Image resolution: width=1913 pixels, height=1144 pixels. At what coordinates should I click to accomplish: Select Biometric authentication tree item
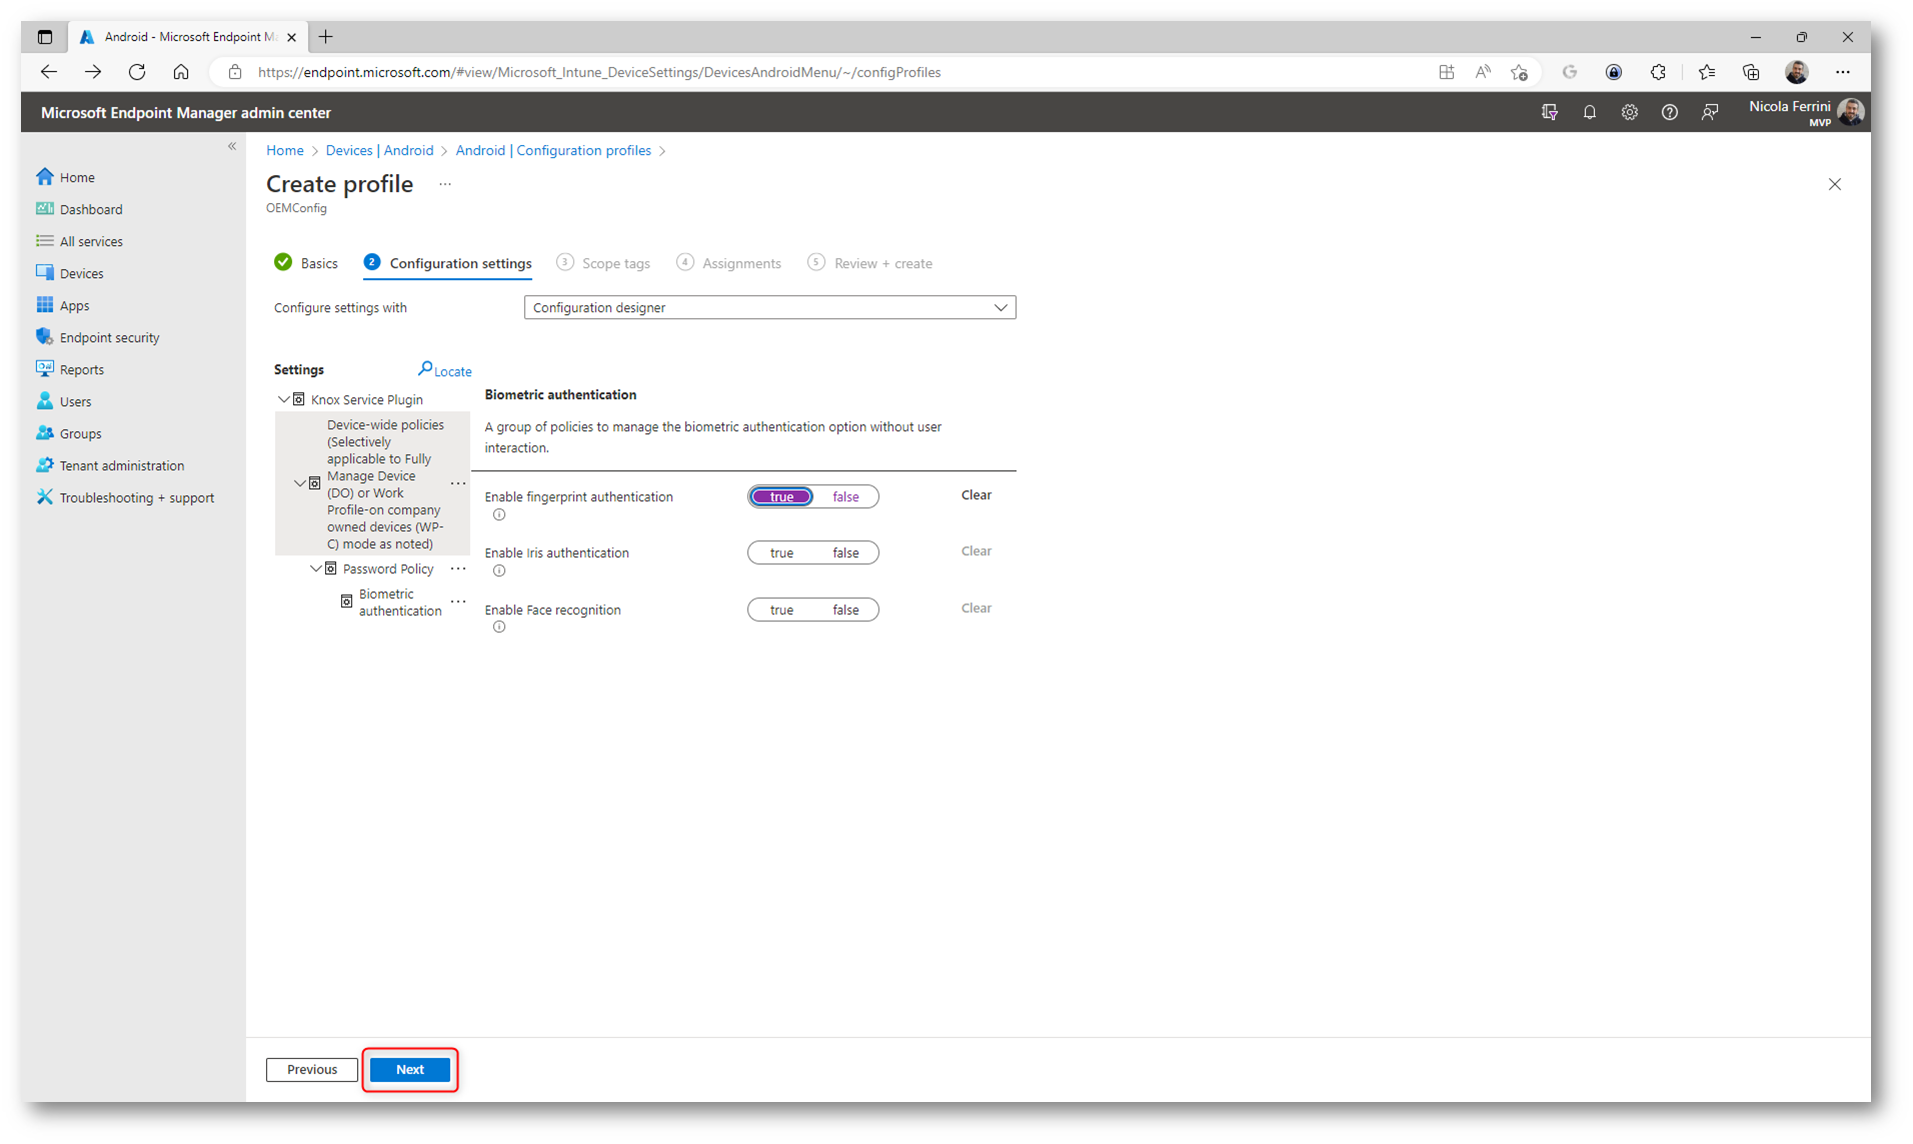tap(400, 602)
